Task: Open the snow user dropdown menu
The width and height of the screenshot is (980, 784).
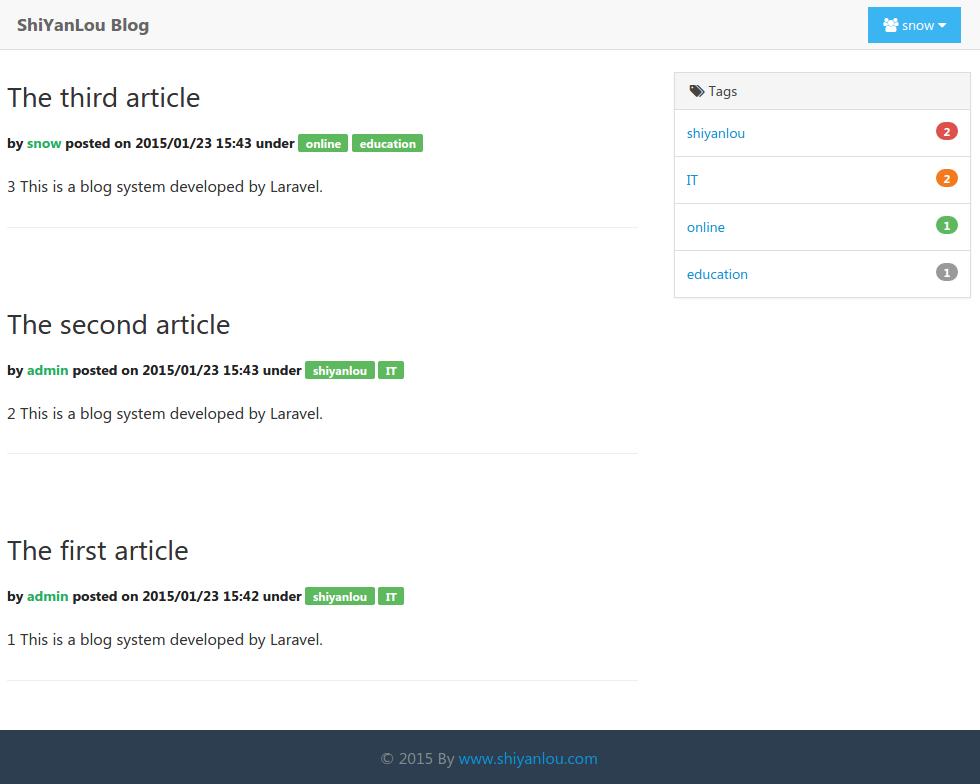Action: [x=914, y=25]
